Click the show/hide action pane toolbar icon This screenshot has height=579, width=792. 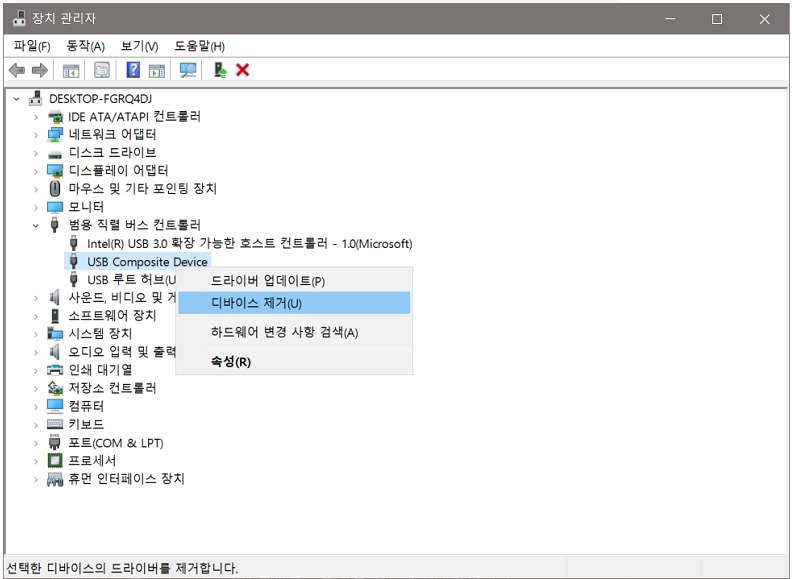pyautogui.click(x=157, y=70)
